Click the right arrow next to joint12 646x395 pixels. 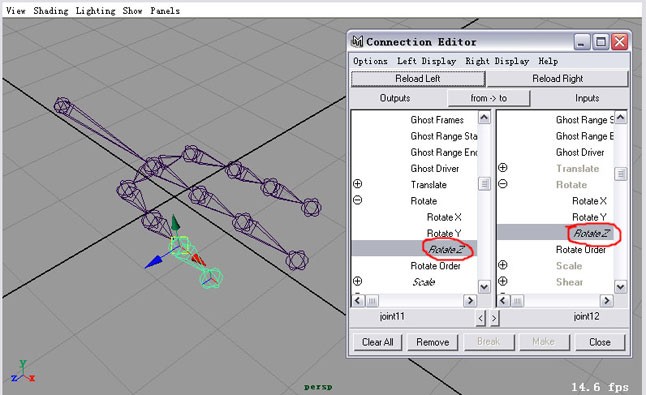click(494, 318)
